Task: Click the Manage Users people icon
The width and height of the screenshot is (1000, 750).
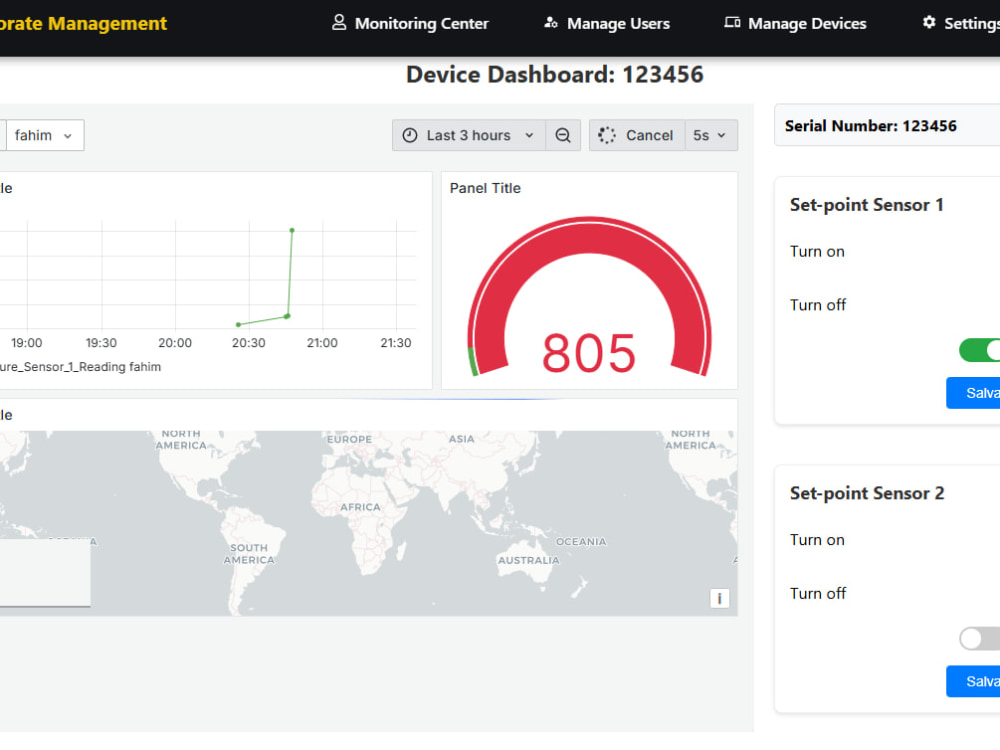Action: coord(551,23)
